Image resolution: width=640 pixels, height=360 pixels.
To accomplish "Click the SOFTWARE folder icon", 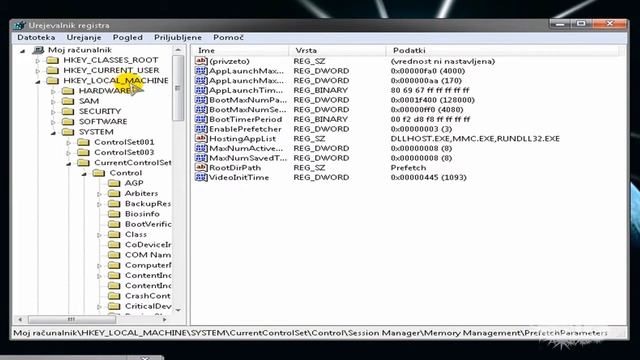I will click(68, 121).
